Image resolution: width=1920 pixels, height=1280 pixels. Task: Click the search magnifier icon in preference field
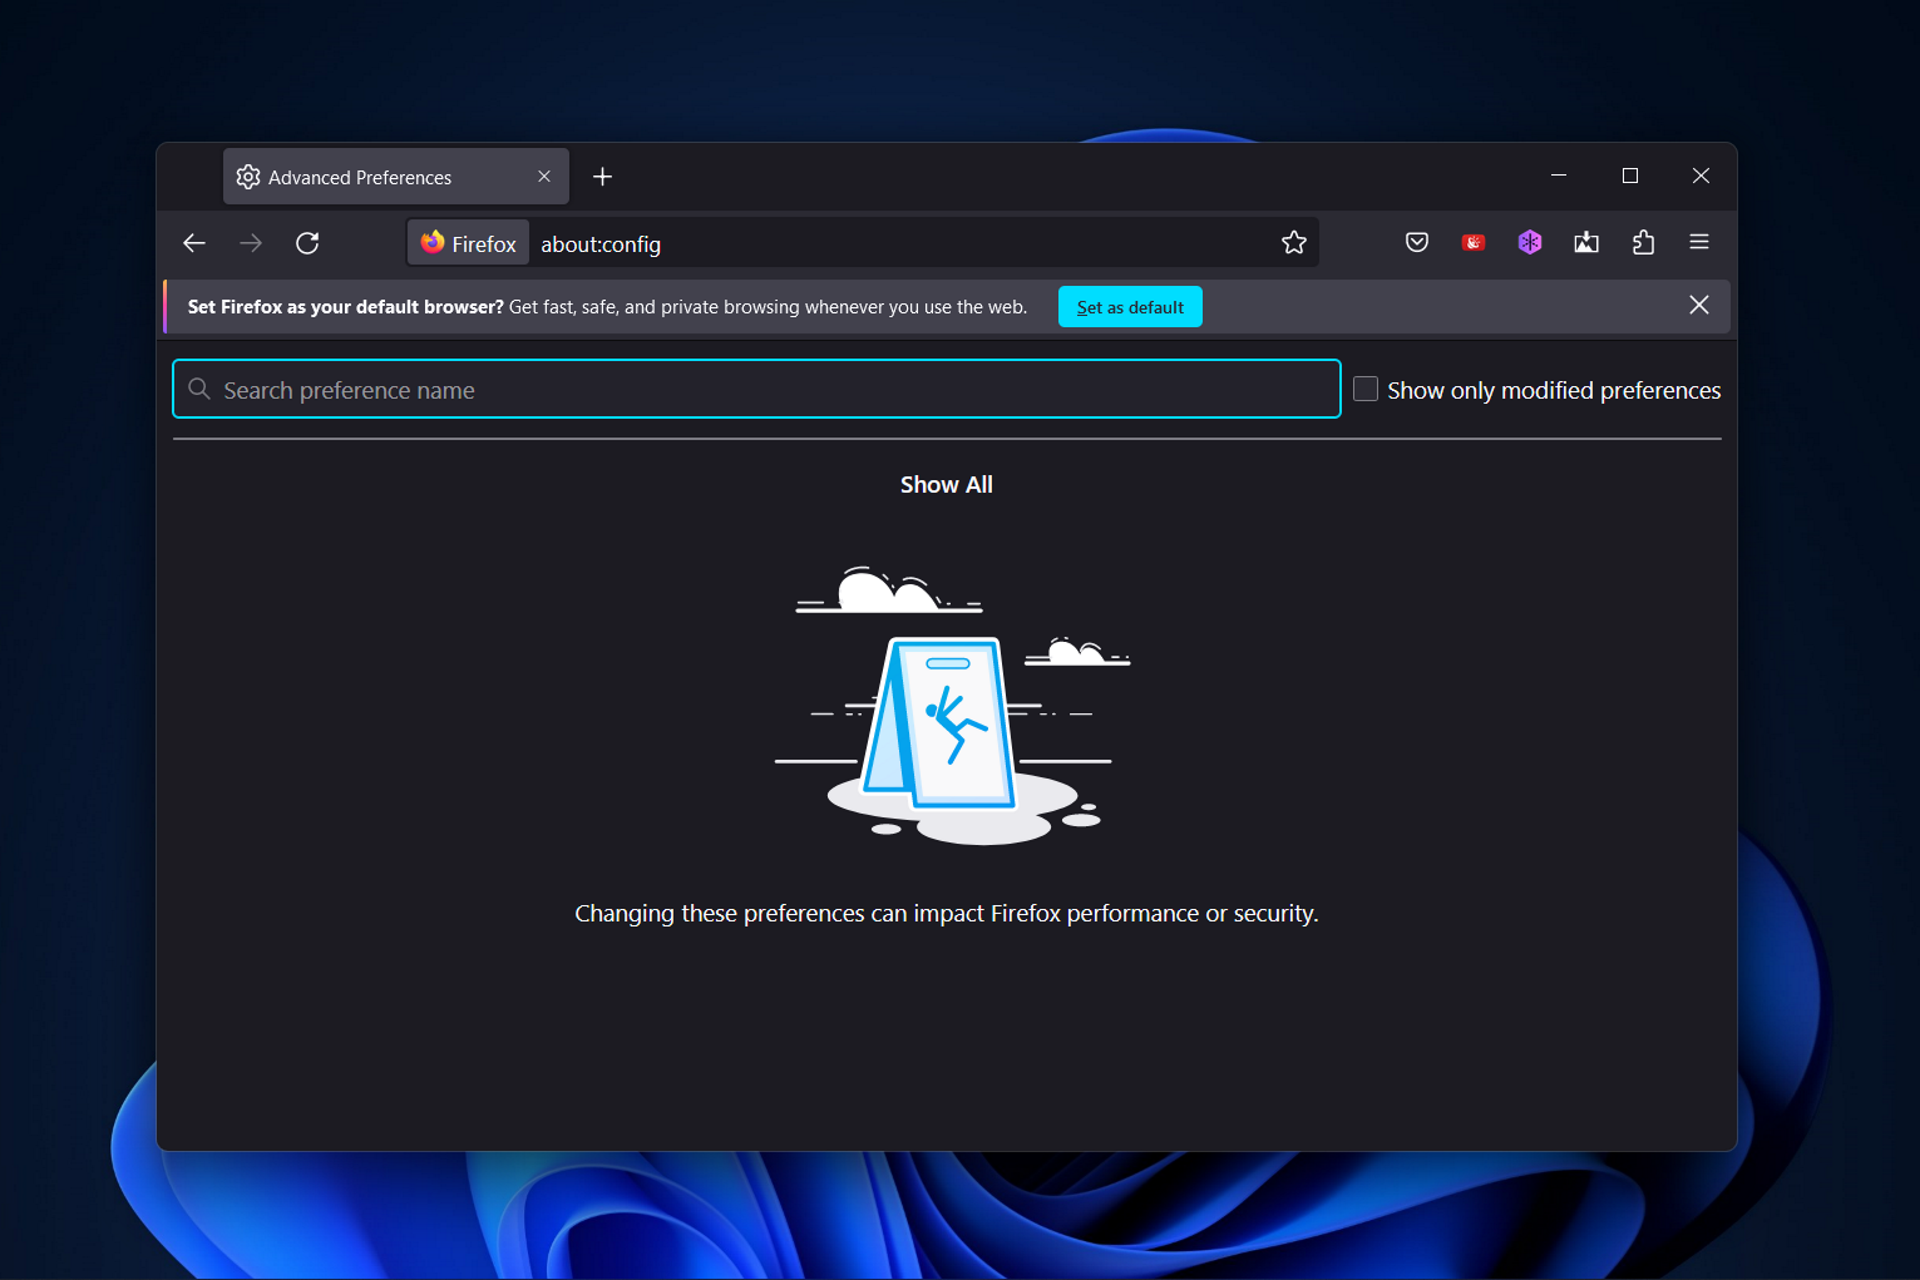coord(199,389)
